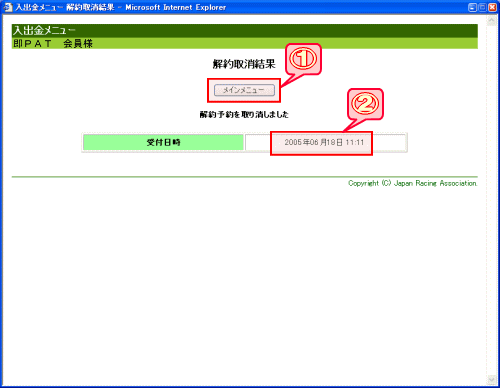Click the Copyright Japan Racing Association text

[413, 183]
